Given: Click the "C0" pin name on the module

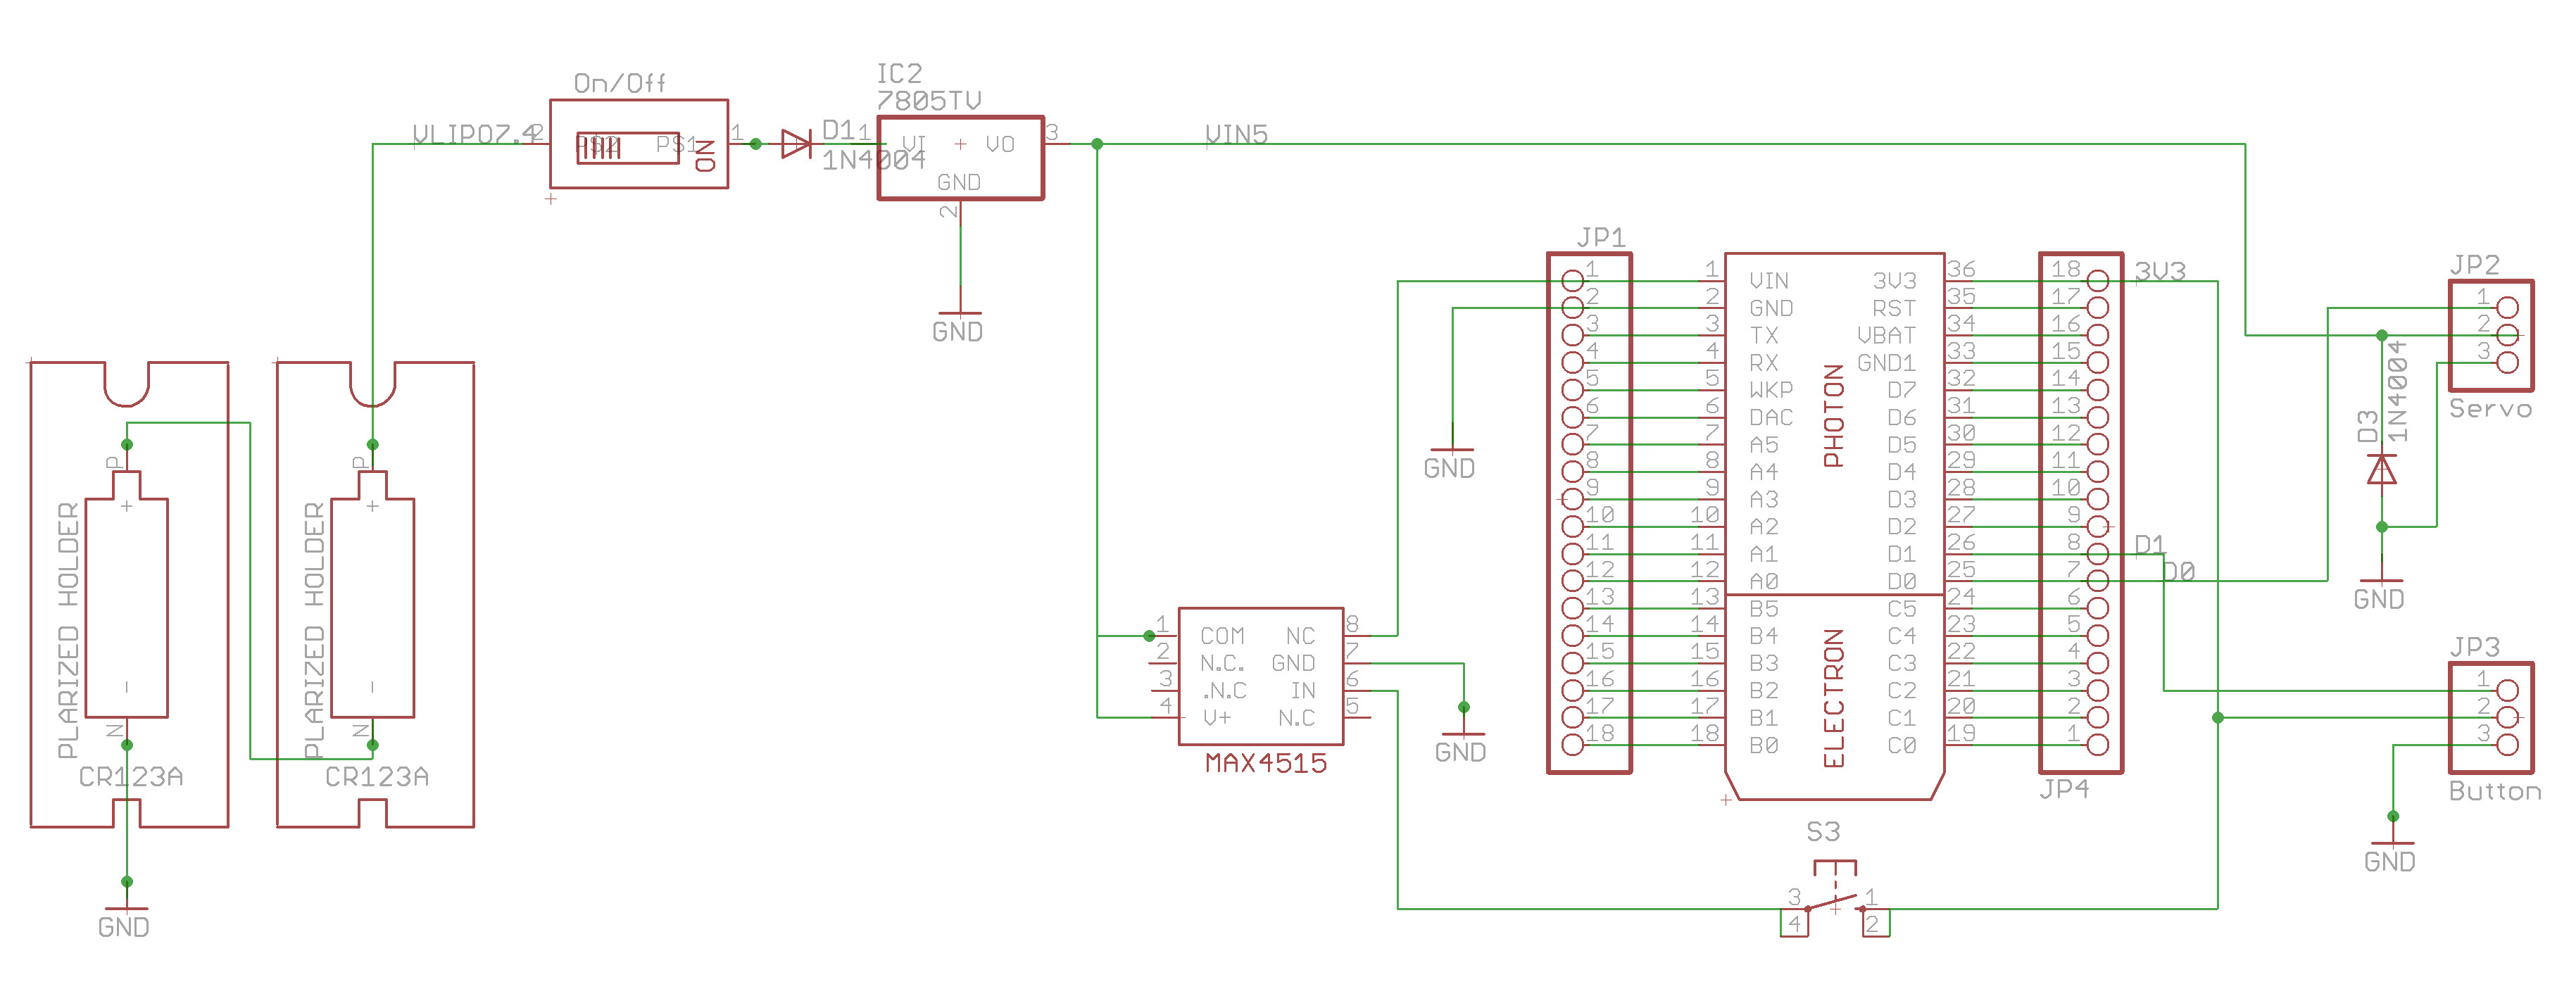Looking at the screenshot, I should coord(1902,745).
